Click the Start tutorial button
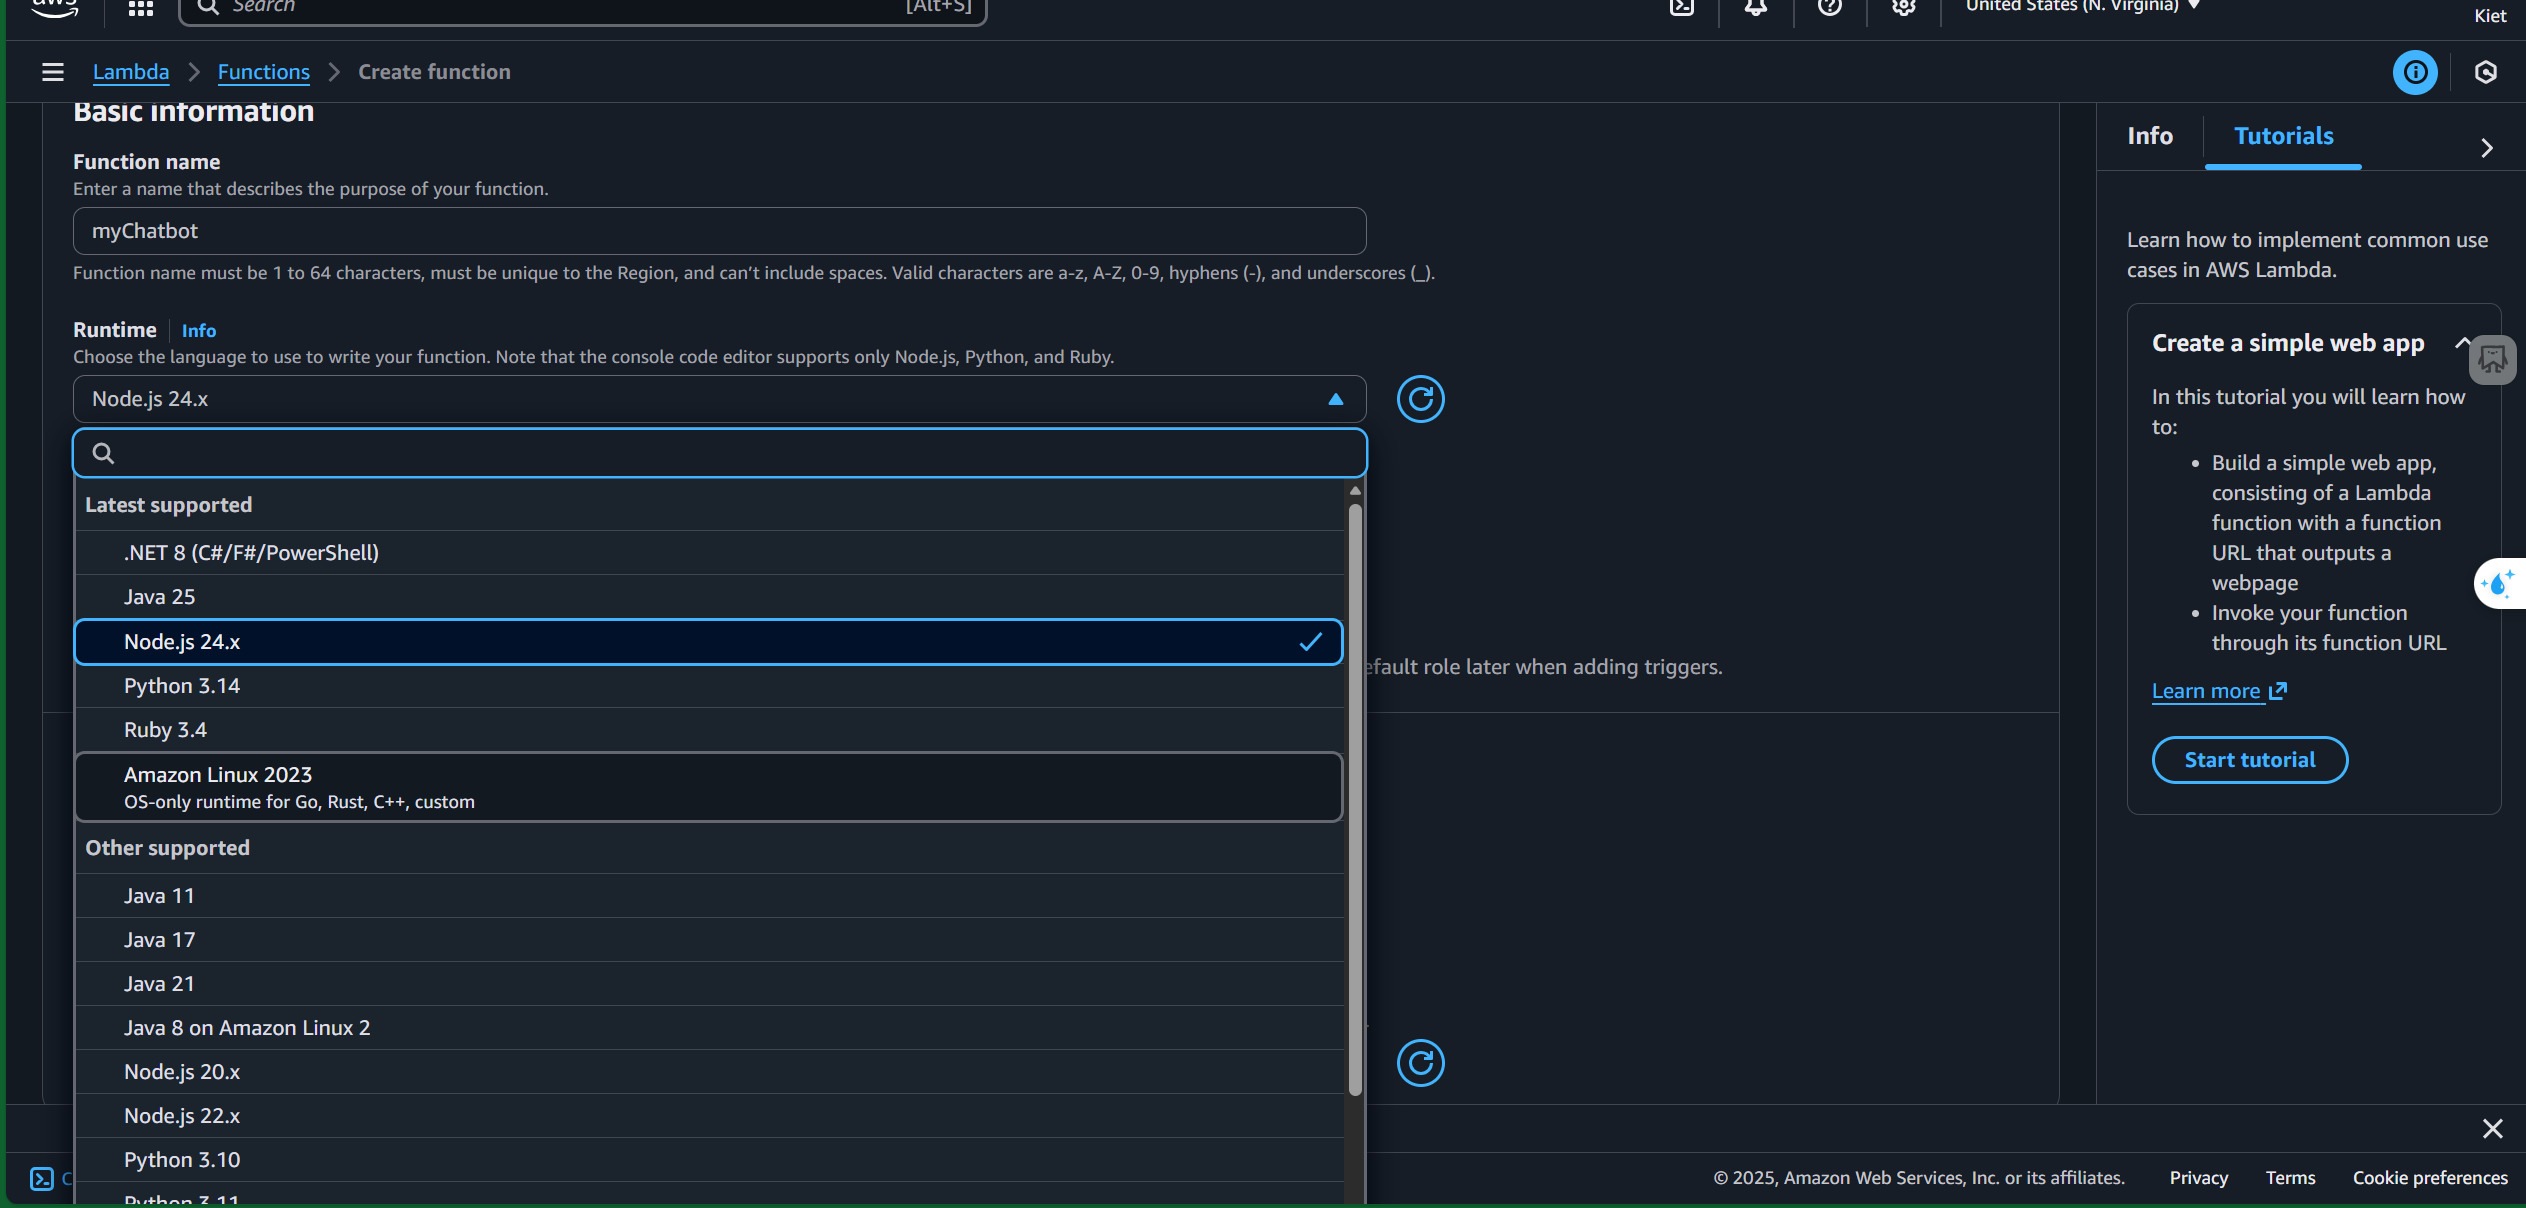Image resolution: width=2526 pixels, height=1208 pixels. pos(2249,760)
